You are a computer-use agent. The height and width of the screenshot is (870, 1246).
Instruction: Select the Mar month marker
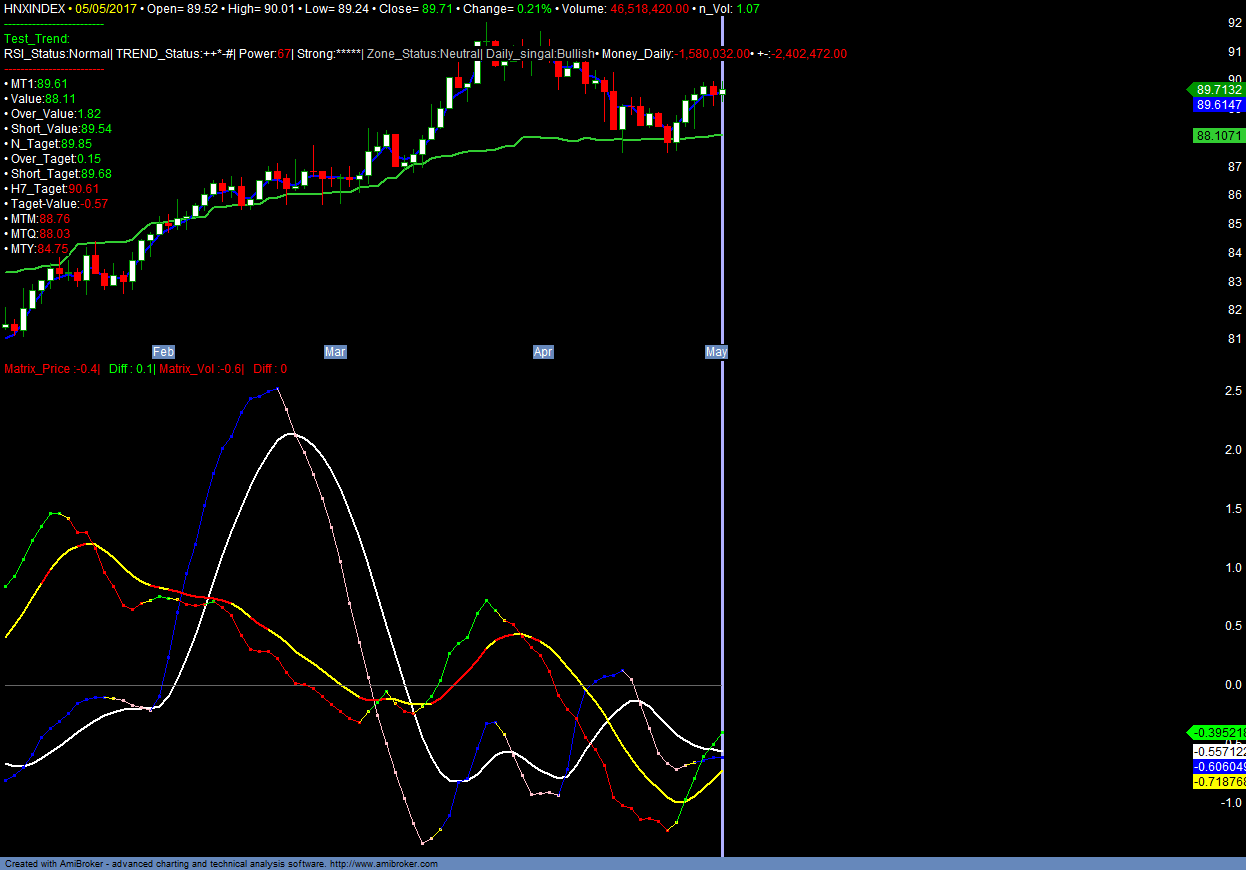click(x=335, y=352)
